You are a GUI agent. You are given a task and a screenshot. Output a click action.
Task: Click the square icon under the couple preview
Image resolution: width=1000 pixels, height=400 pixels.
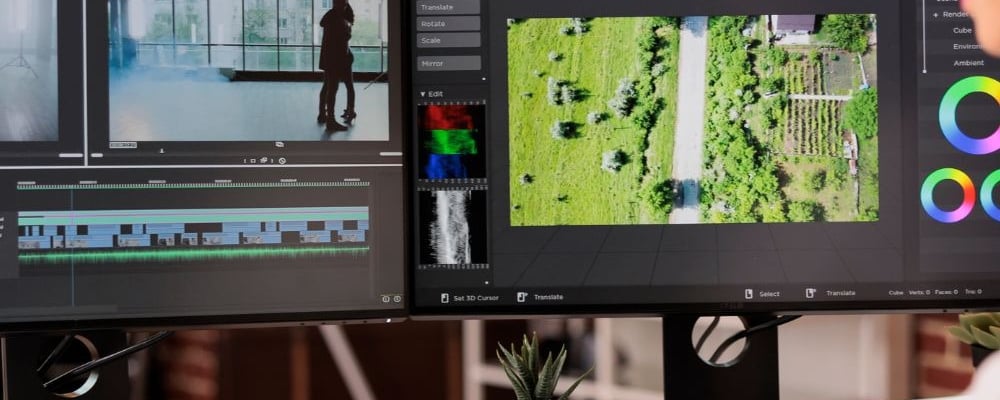click(x=253, y=161)
